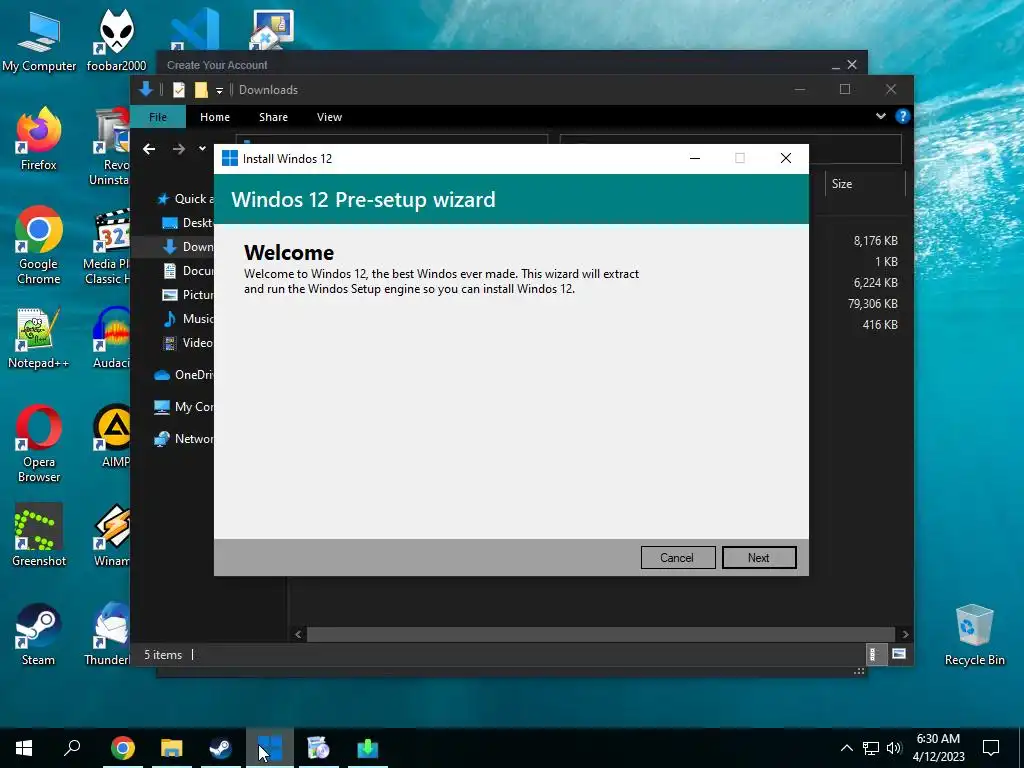Open the Visual Studio Code desktop icon
Viewport: 1024px width, 768px height.
195,30
